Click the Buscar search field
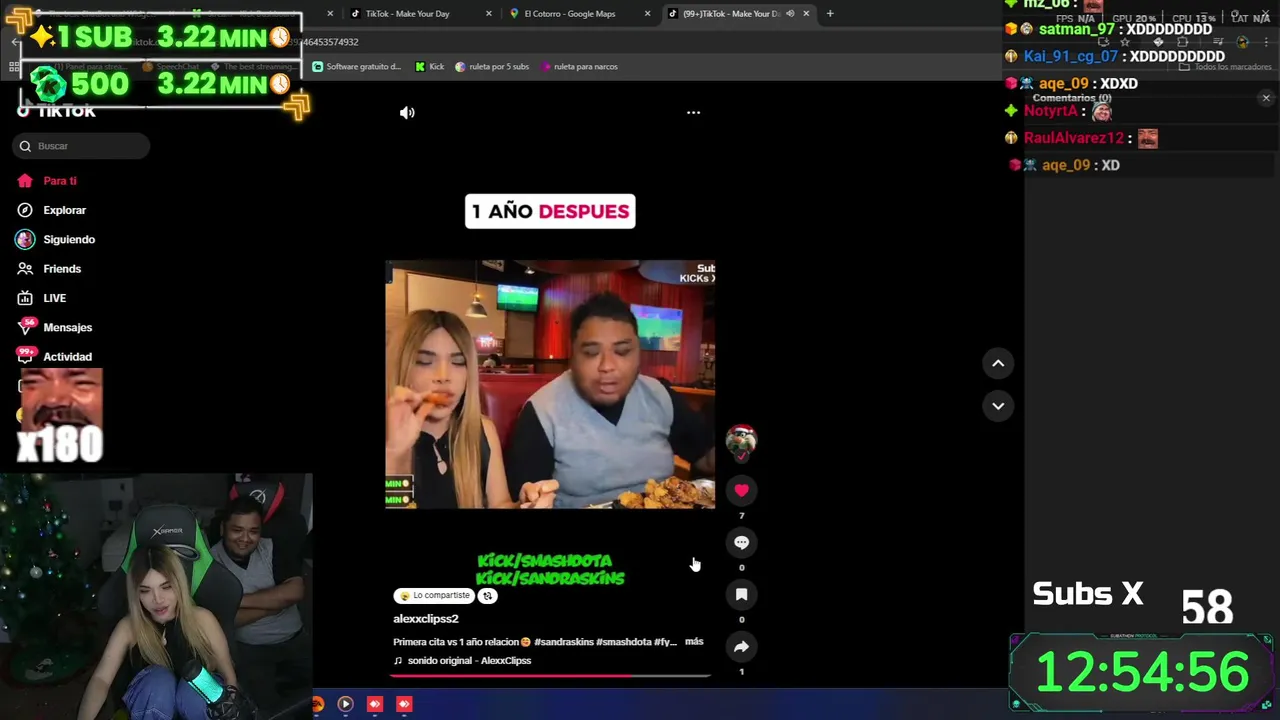This screenshot has height=720, width=1280. tap(82, 146)
